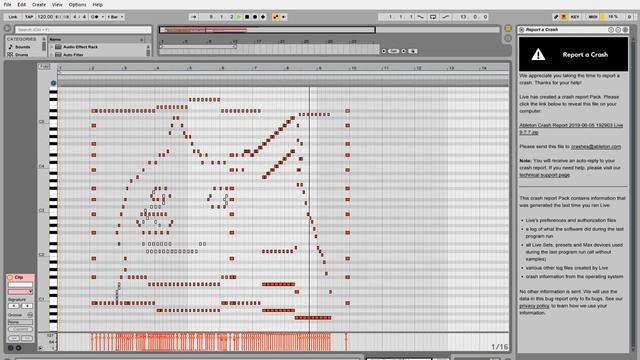Open the metronome settings dropdown arrow

[102, 17]
